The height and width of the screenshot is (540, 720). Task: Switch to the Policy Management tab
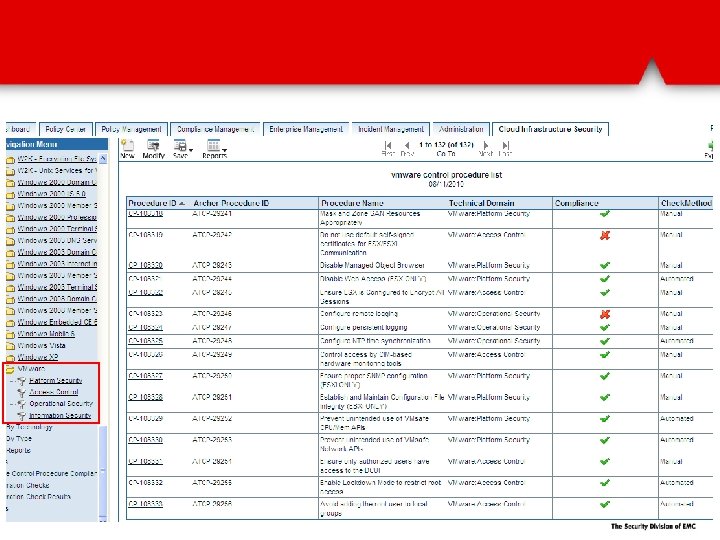pyautogui.click(x=131, y=129)
